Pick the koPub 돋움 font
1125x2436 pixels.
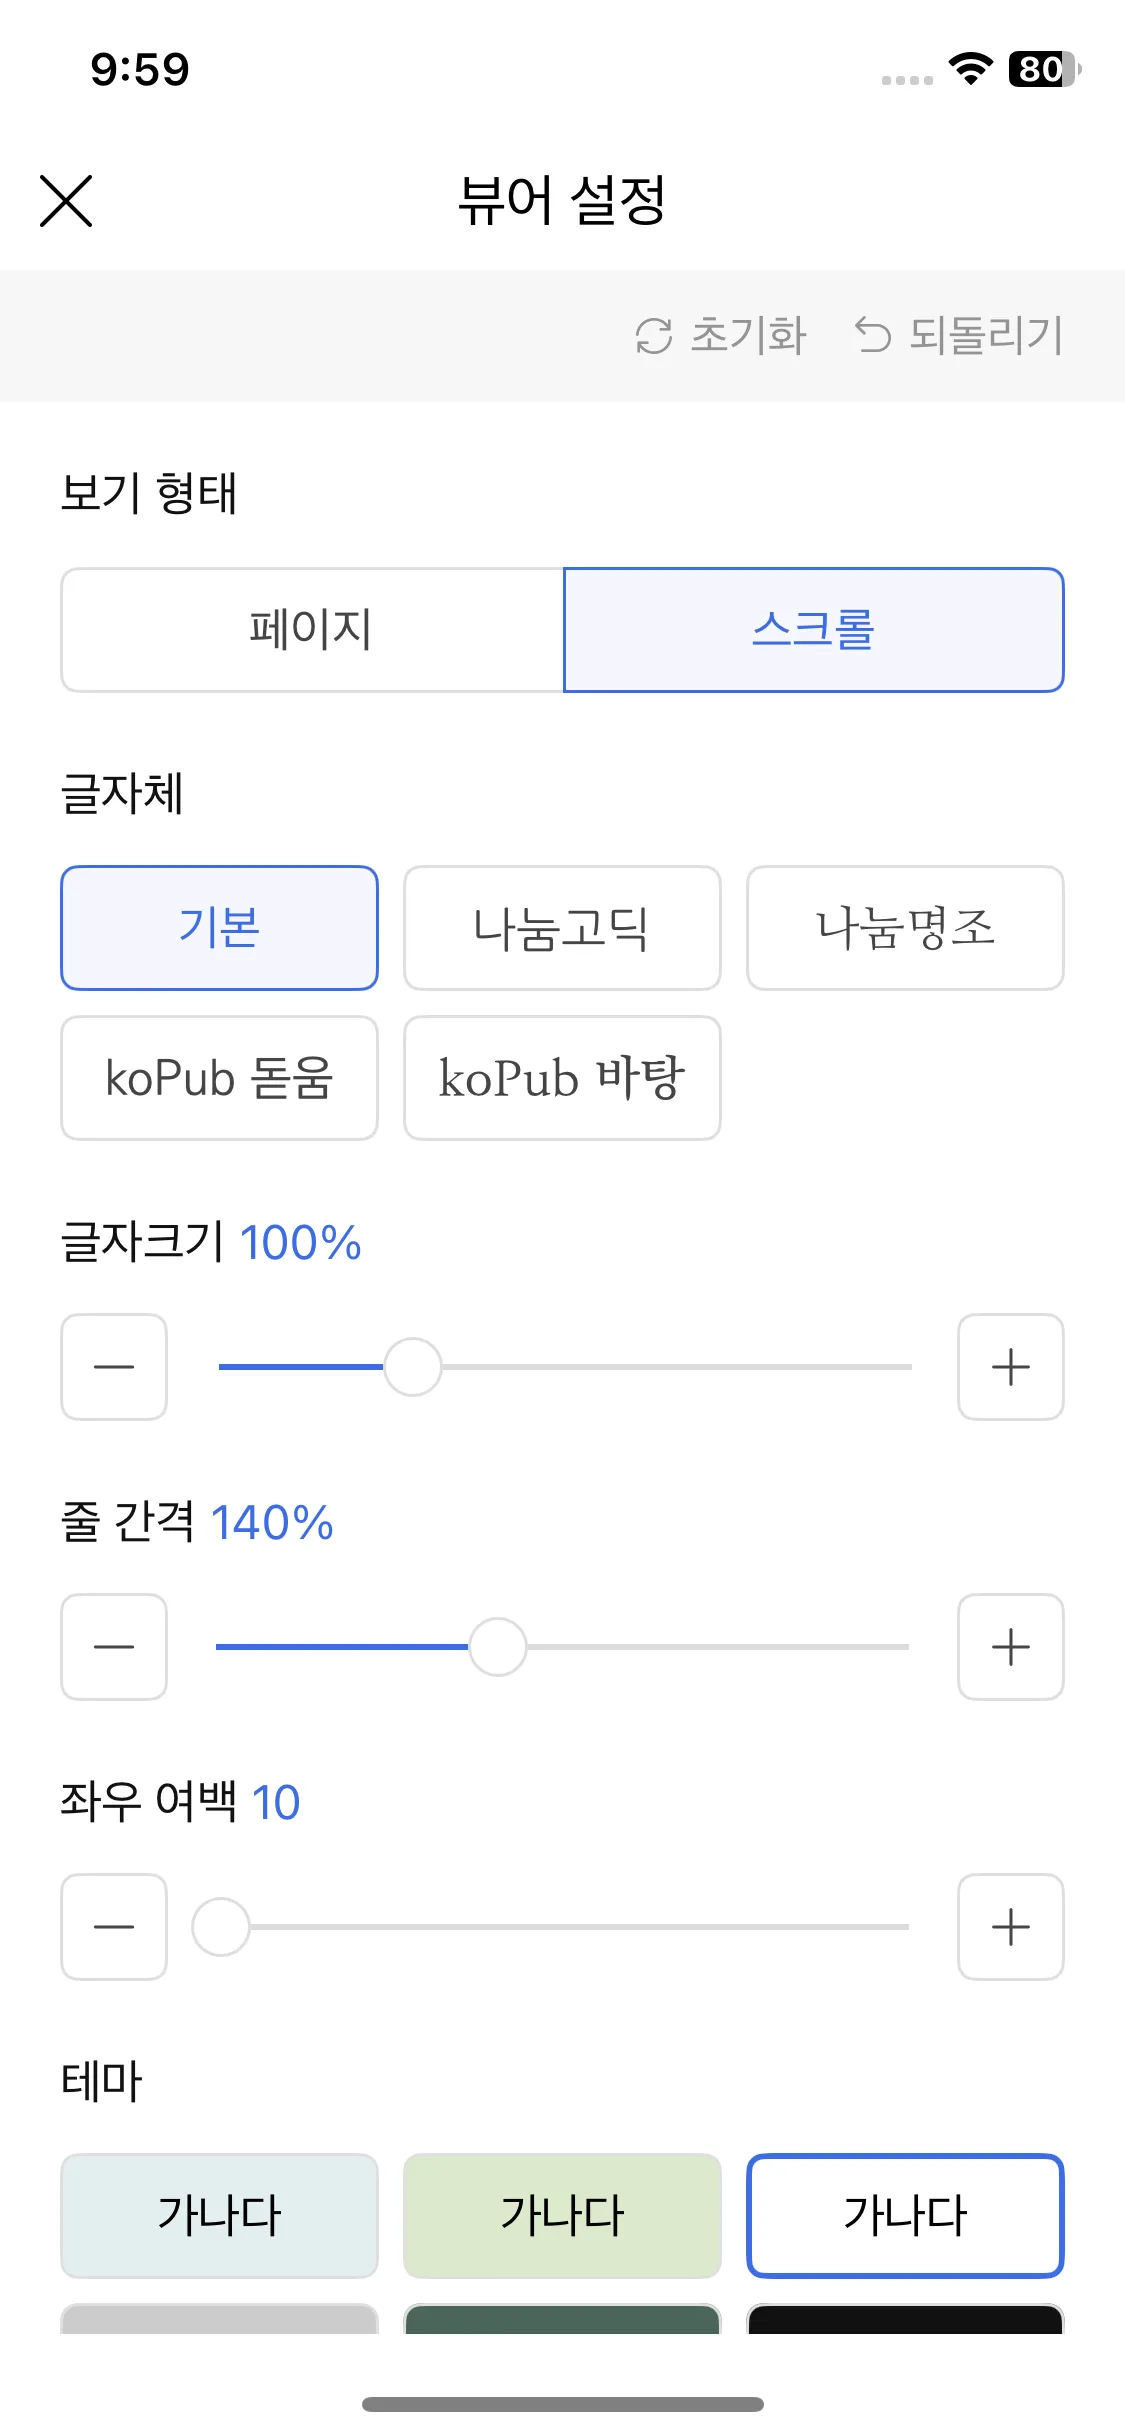tap(219, 1078)
